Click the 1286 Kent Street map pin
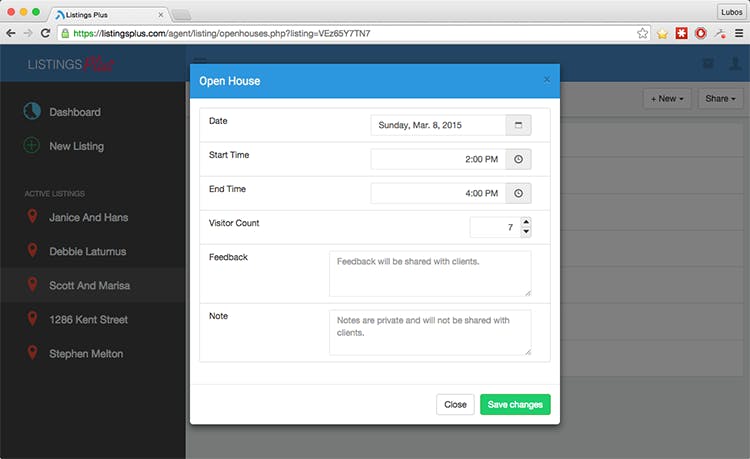Screen dimensions: 750x459 coord(32,318)
